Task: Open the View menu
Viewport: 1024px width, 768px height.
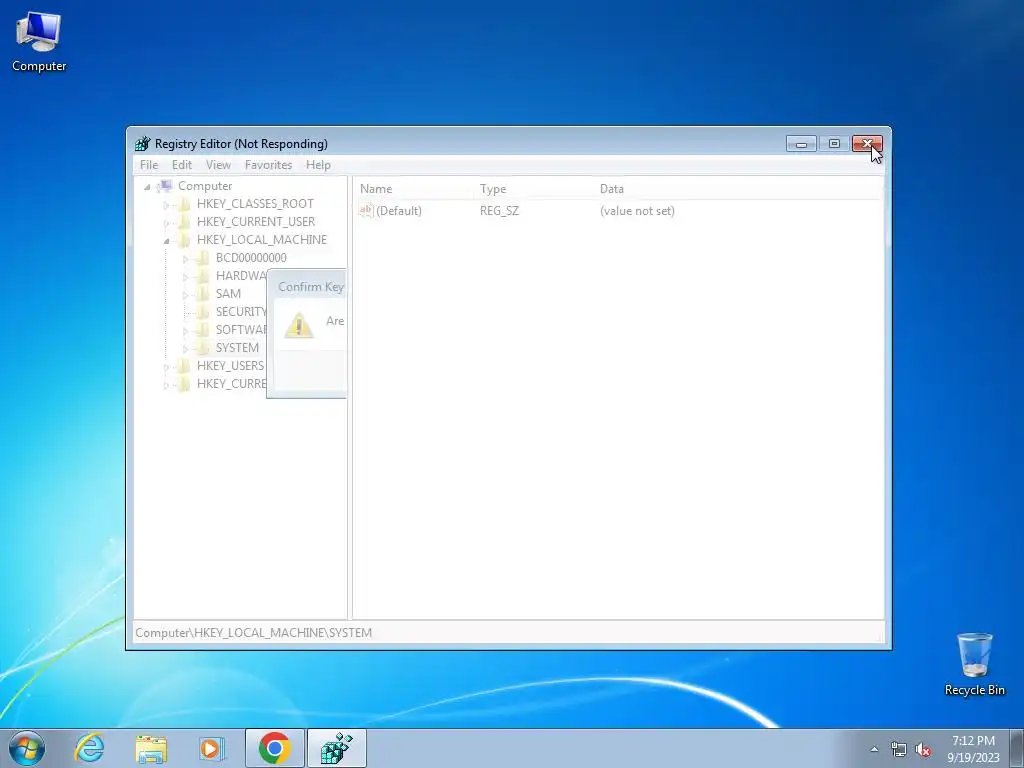Action: click(218, 165)
